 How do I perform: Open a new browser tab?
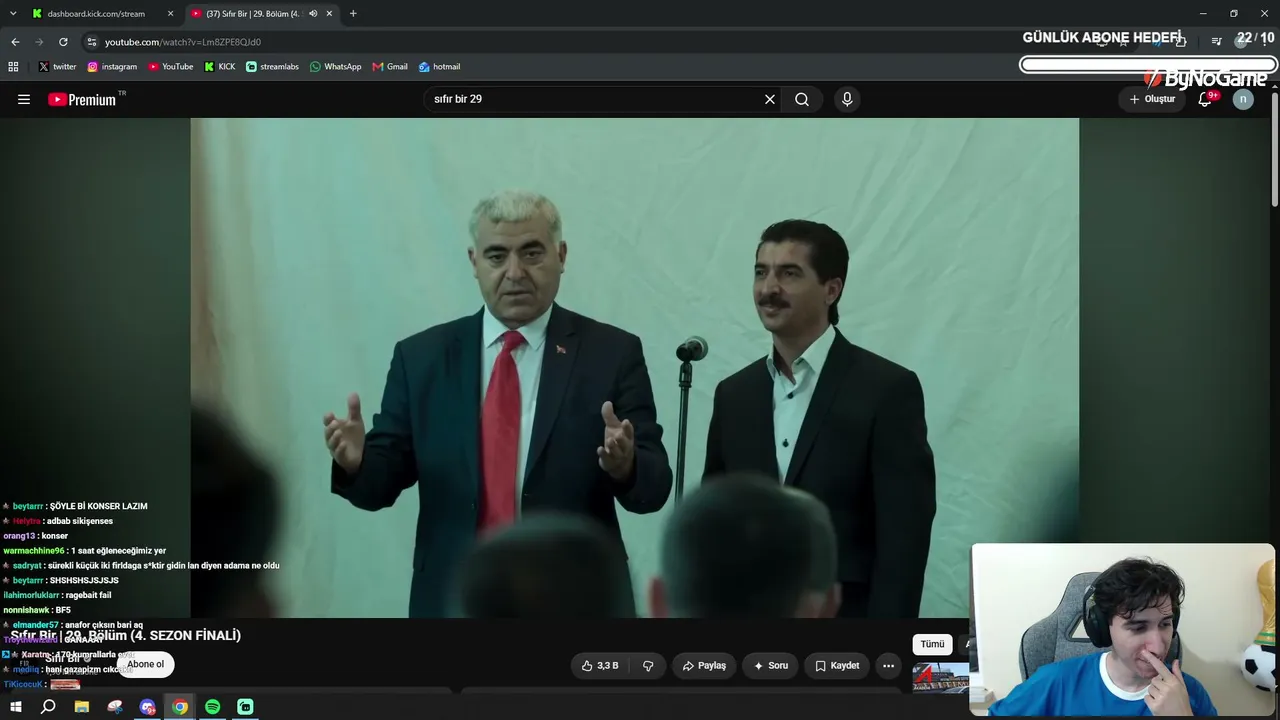tap(353, 14)
